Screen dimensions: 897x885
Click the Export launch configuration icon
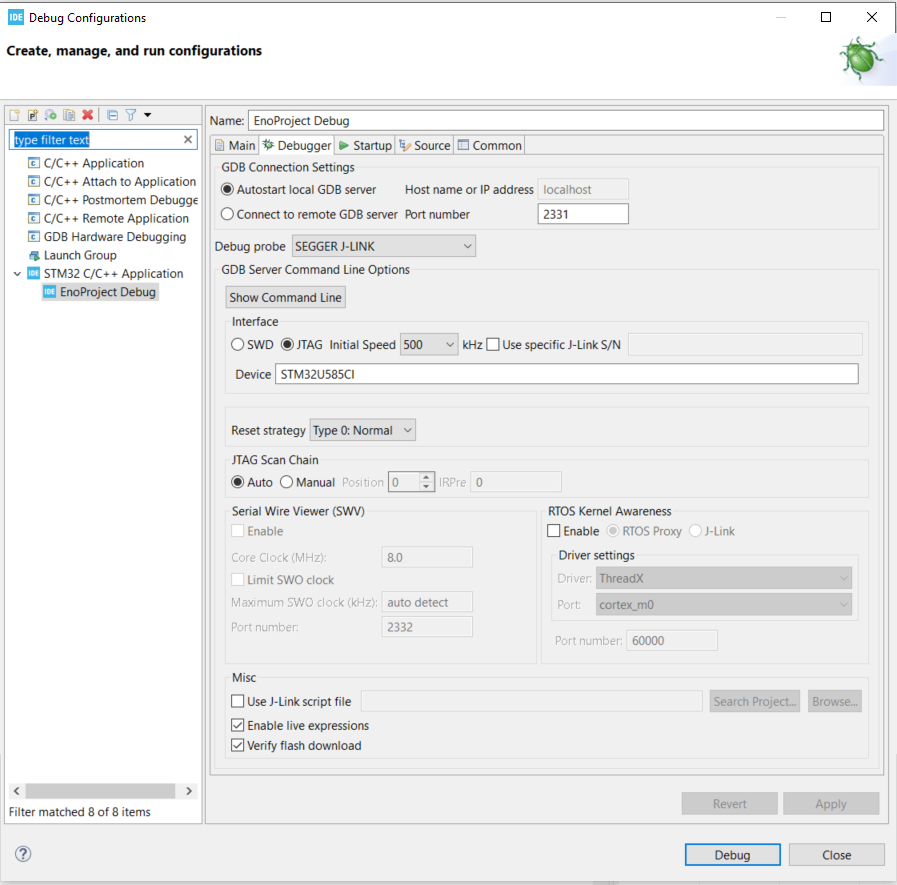pyautogui.click(x=51, y=115)
